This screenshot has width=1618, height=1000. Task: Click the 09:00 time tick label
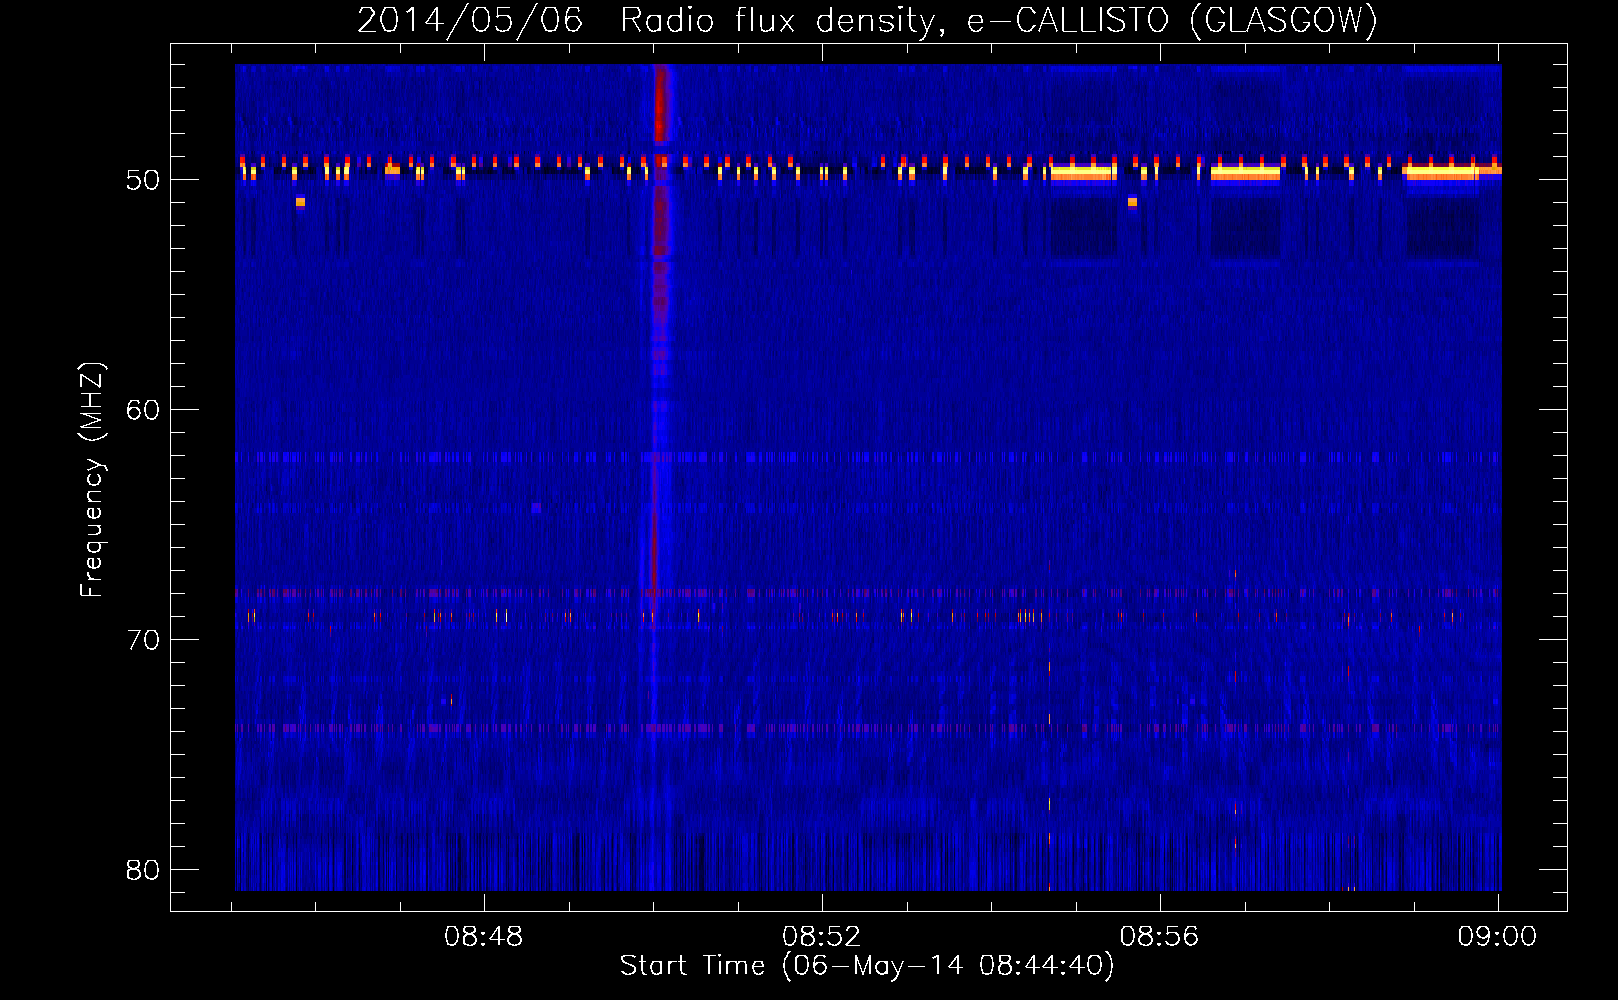coord(1497,937)
